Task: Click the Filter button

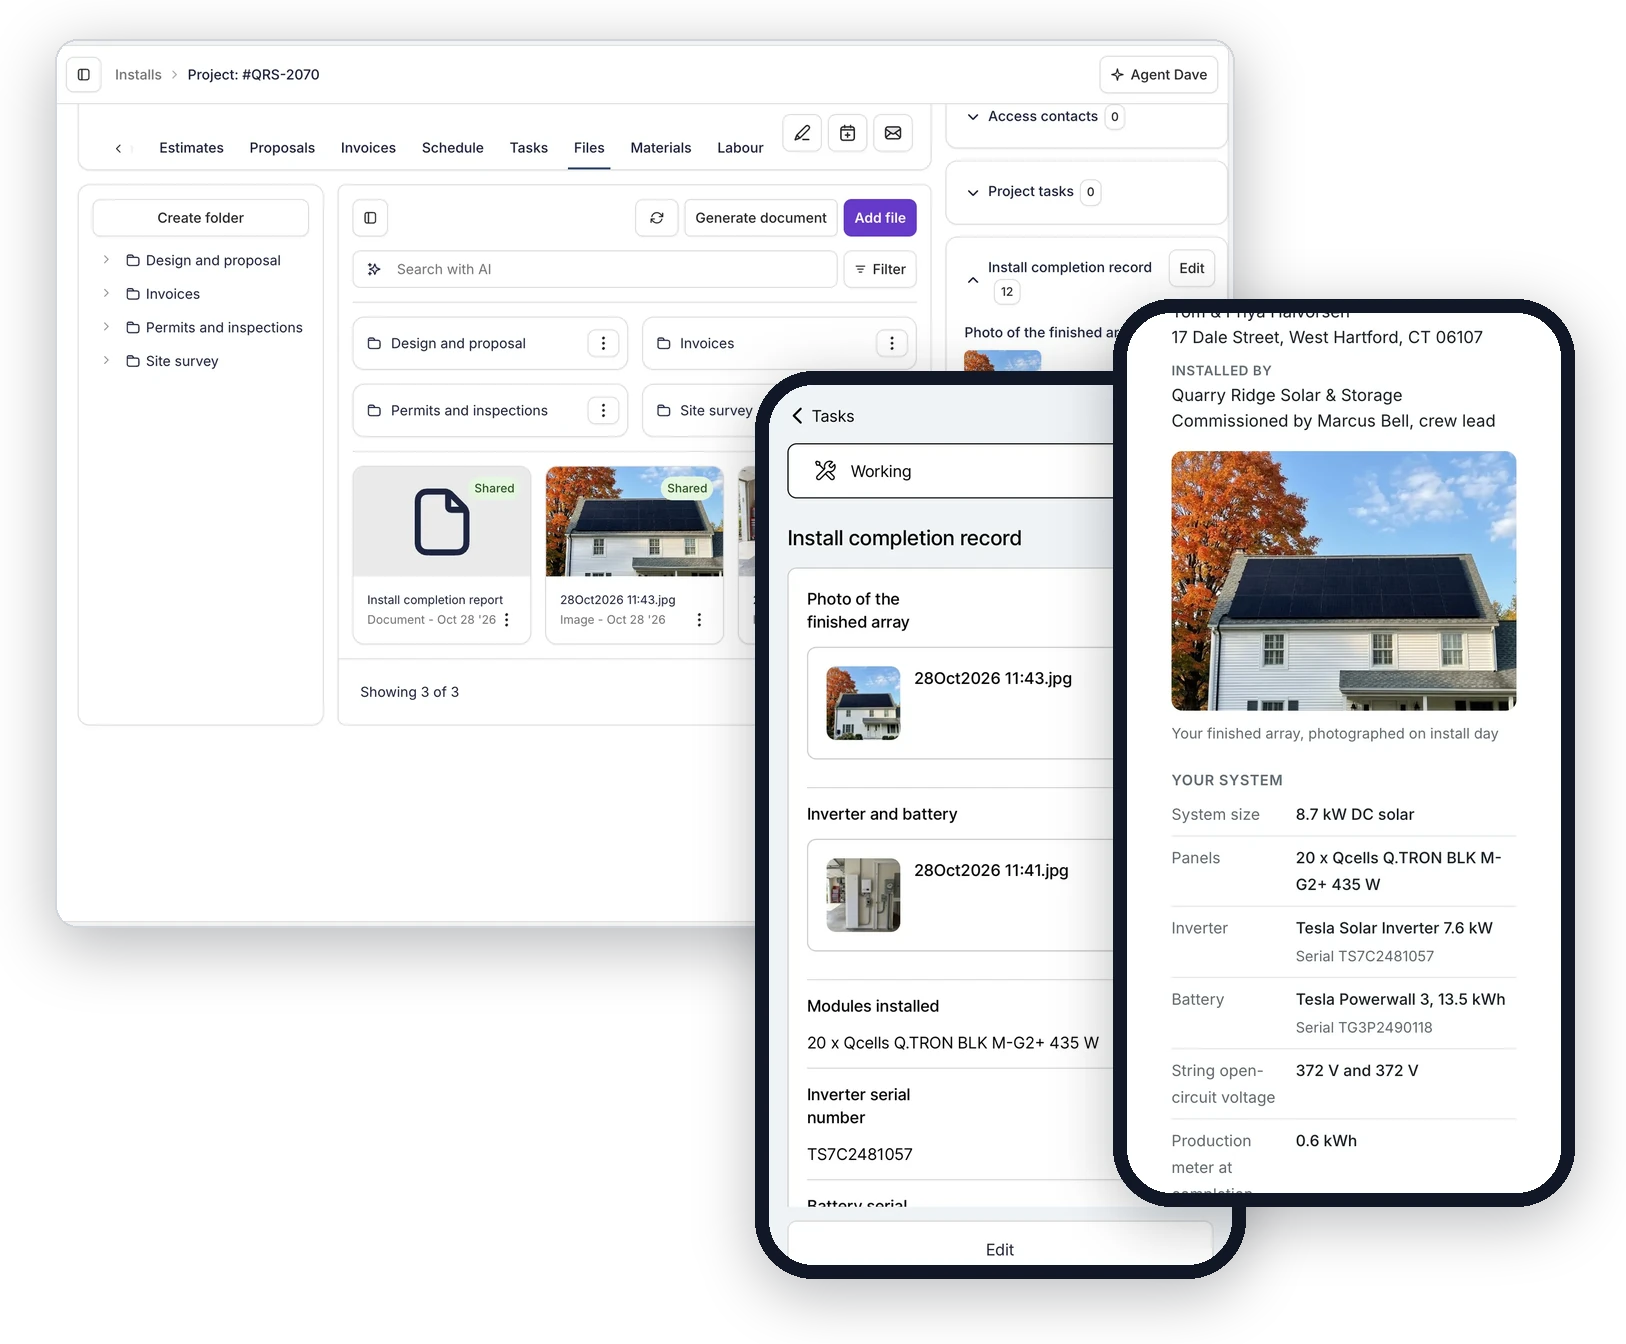Action: point(880,270)
